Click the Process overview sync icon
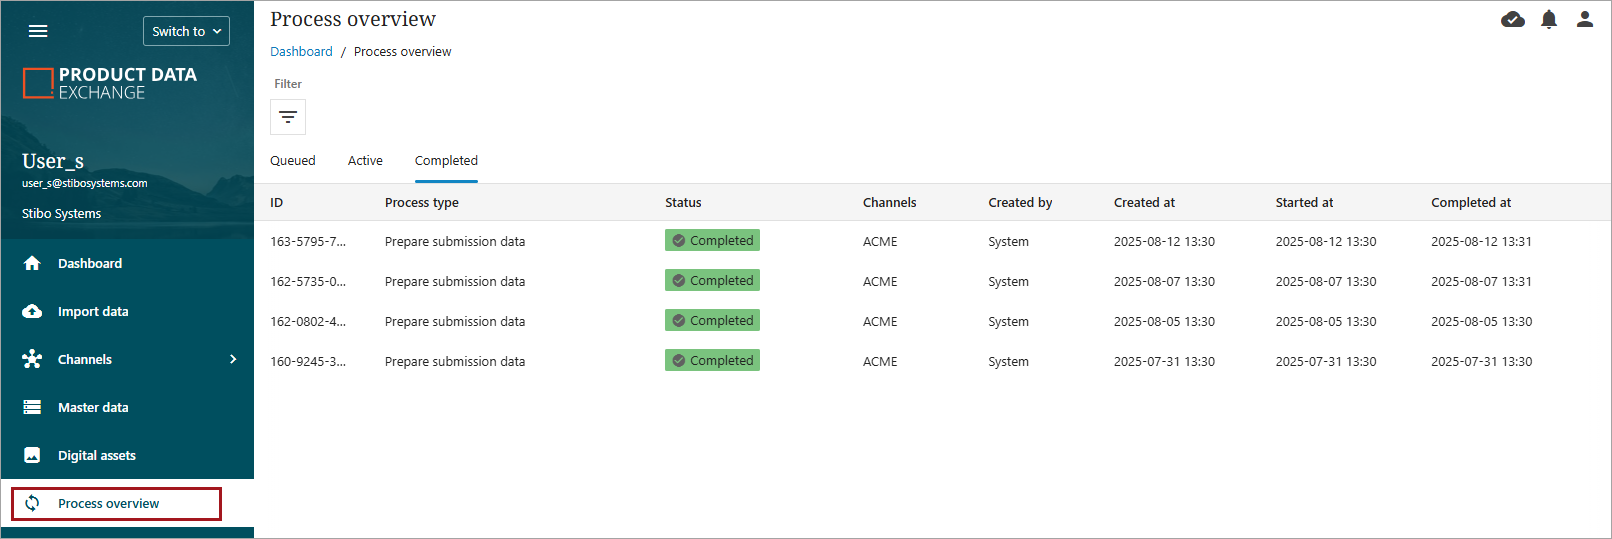This screenshot has height=539, width=1612. (32, 503)
